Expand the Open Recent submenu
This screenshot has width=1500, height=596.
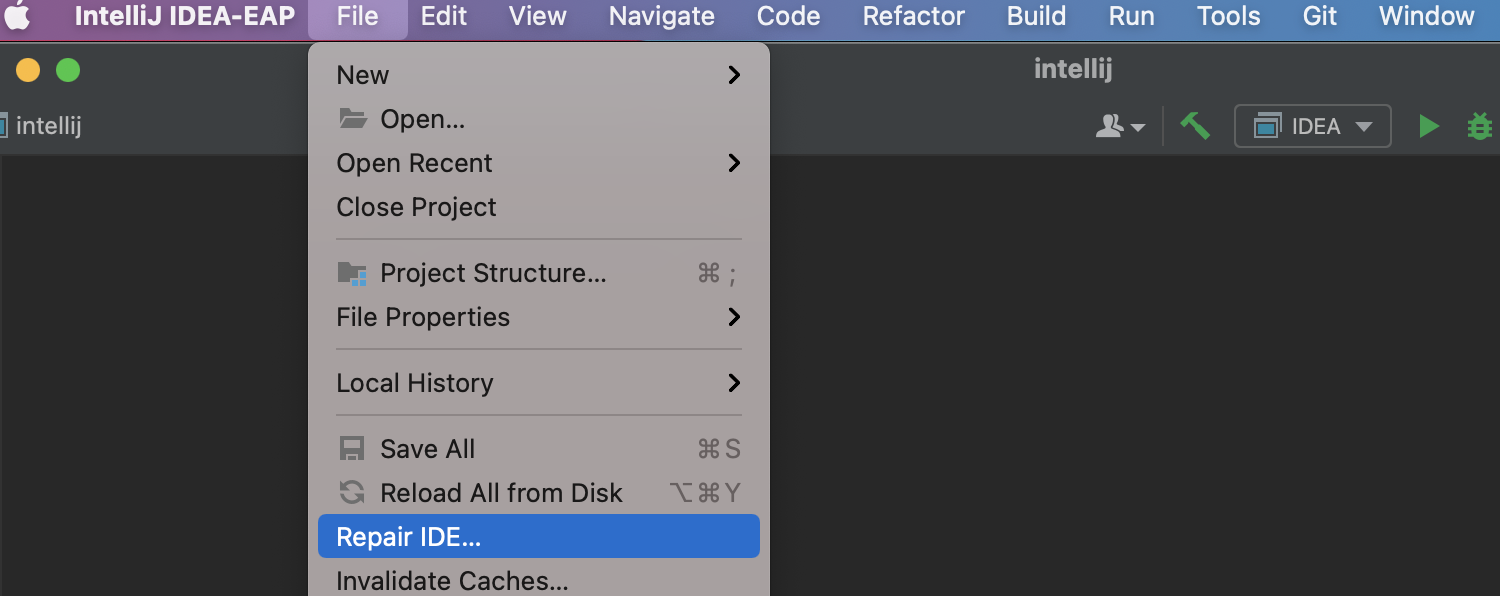(x=734, y=163)
